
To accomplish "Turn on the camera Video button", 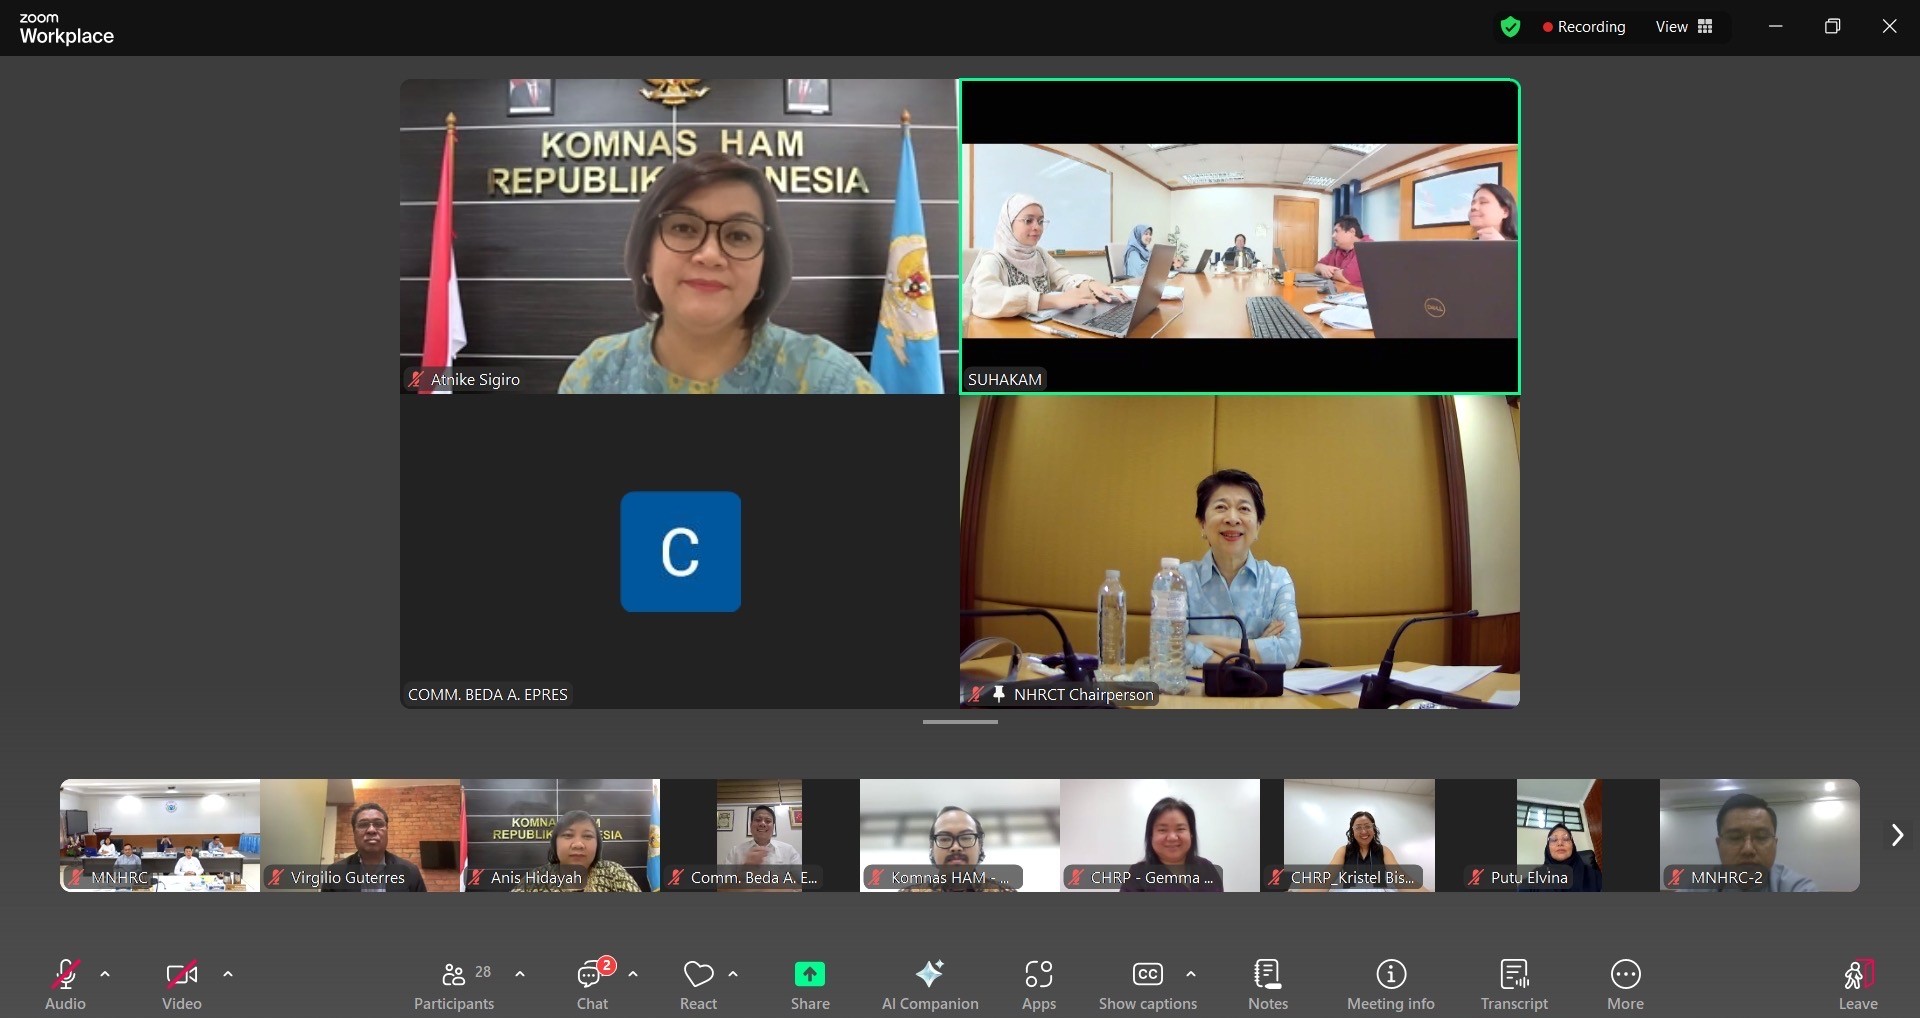I will [181, 984].
